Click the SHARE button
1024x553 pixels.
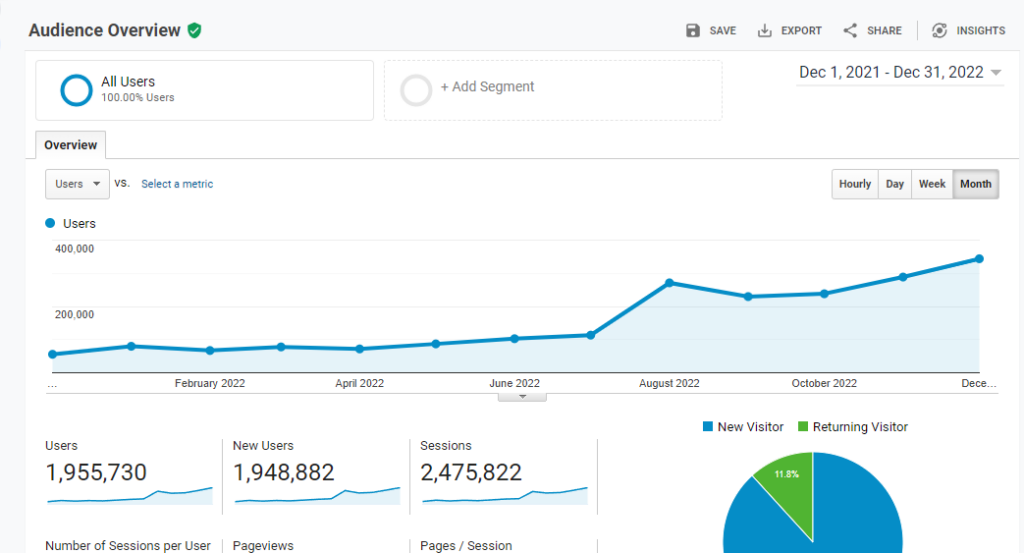point(872,31)
